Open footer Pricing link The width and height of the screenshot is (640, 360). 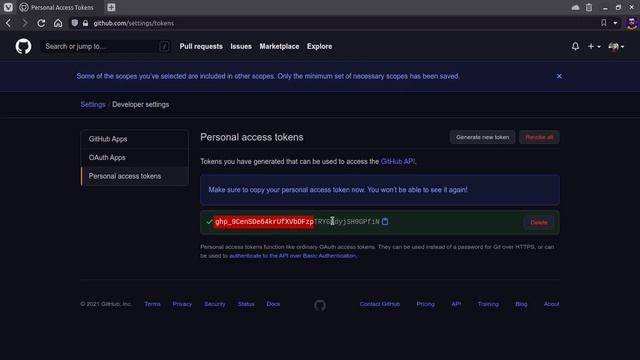click(425, 304)
